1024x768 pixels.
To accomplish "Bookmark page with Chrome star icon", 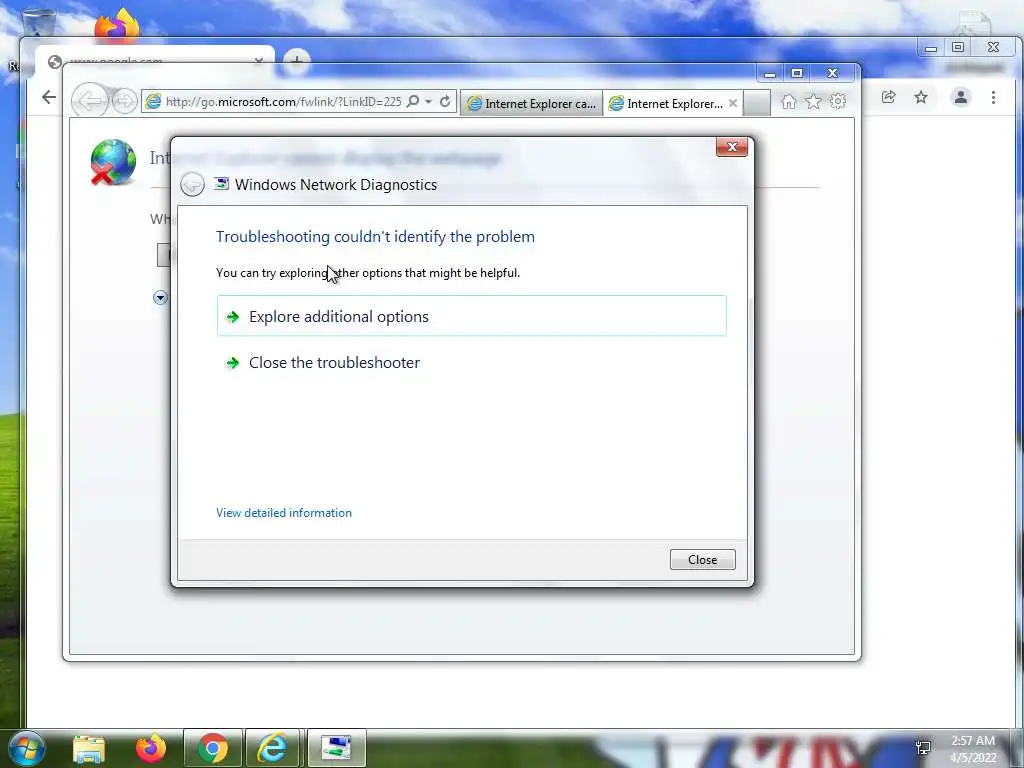I will coord(921,97).
